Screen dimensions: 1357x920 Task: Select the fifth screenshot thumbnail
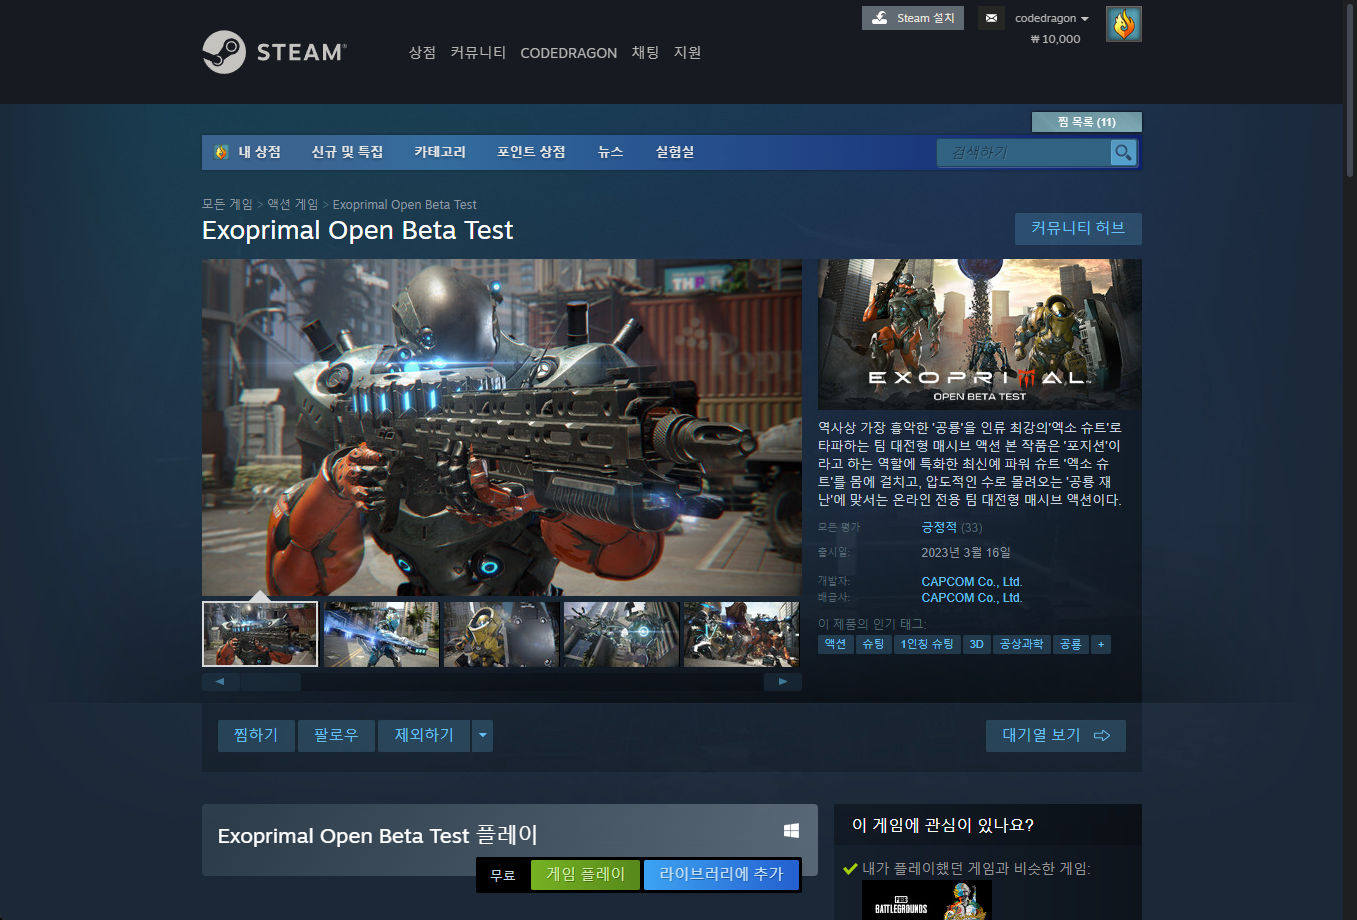741,634
